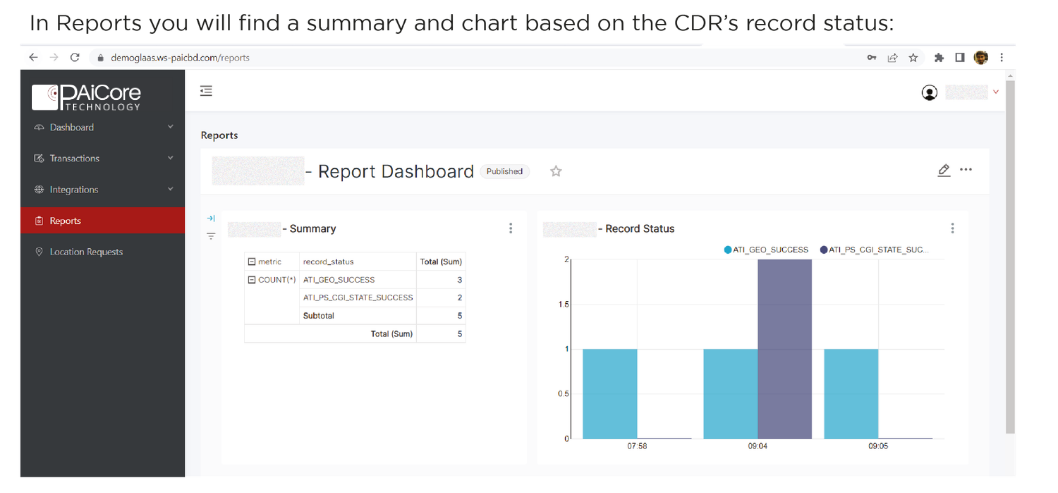
Task: Click the filter bar icon beside Summary
Action: click(x=211, y=236)
